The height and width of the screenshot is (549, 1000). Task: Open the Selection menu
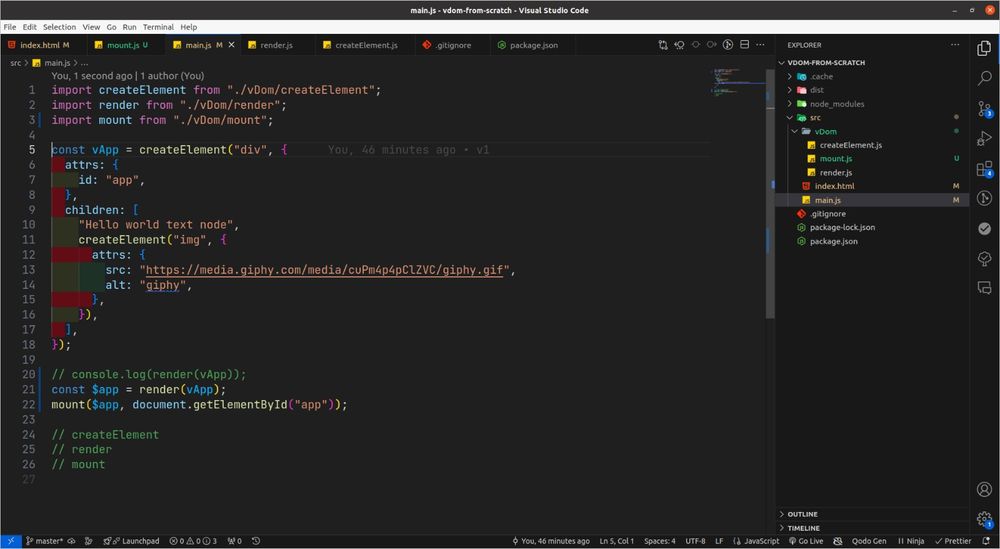click(59, 27)
